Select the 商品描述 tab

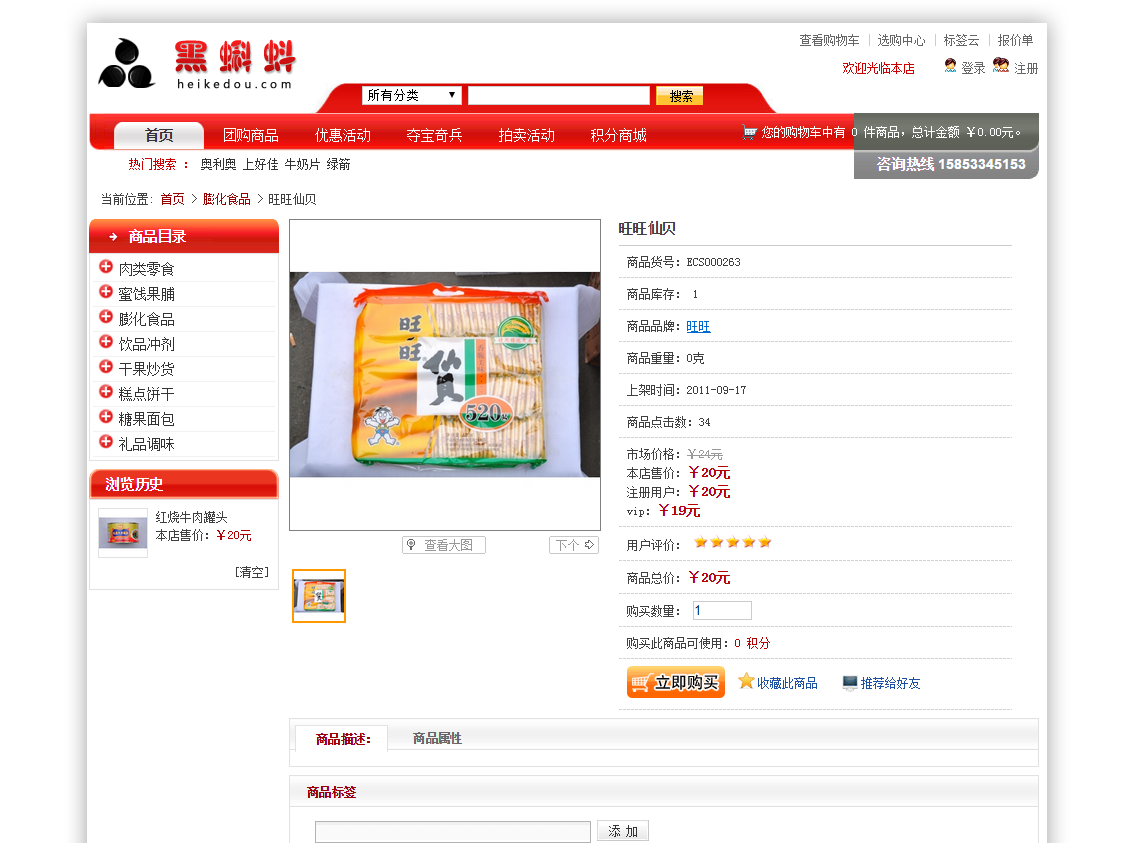[343, 739]
